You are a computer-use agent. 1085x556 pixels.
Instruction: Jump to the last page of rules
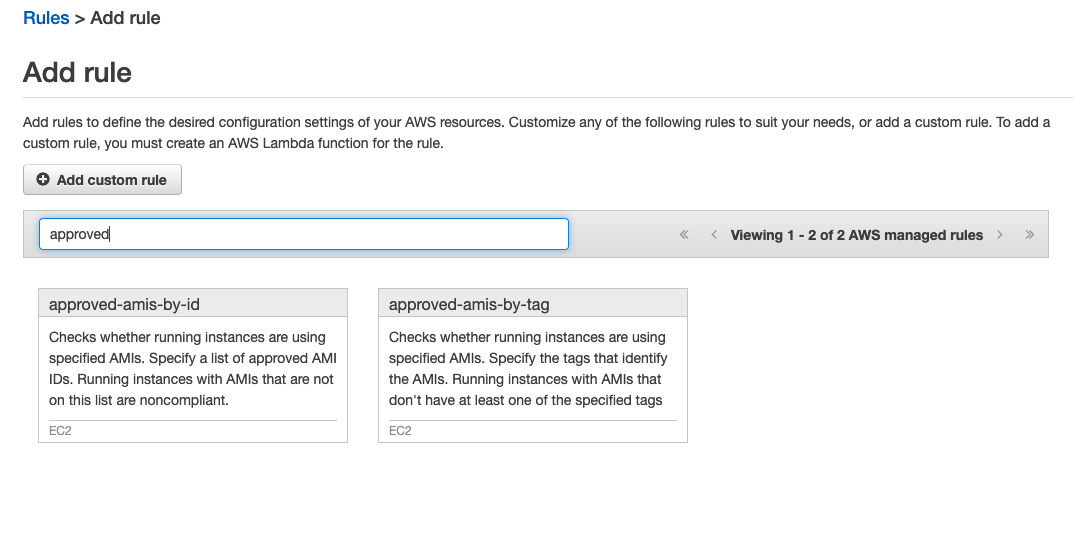(x=1029, y=235)
